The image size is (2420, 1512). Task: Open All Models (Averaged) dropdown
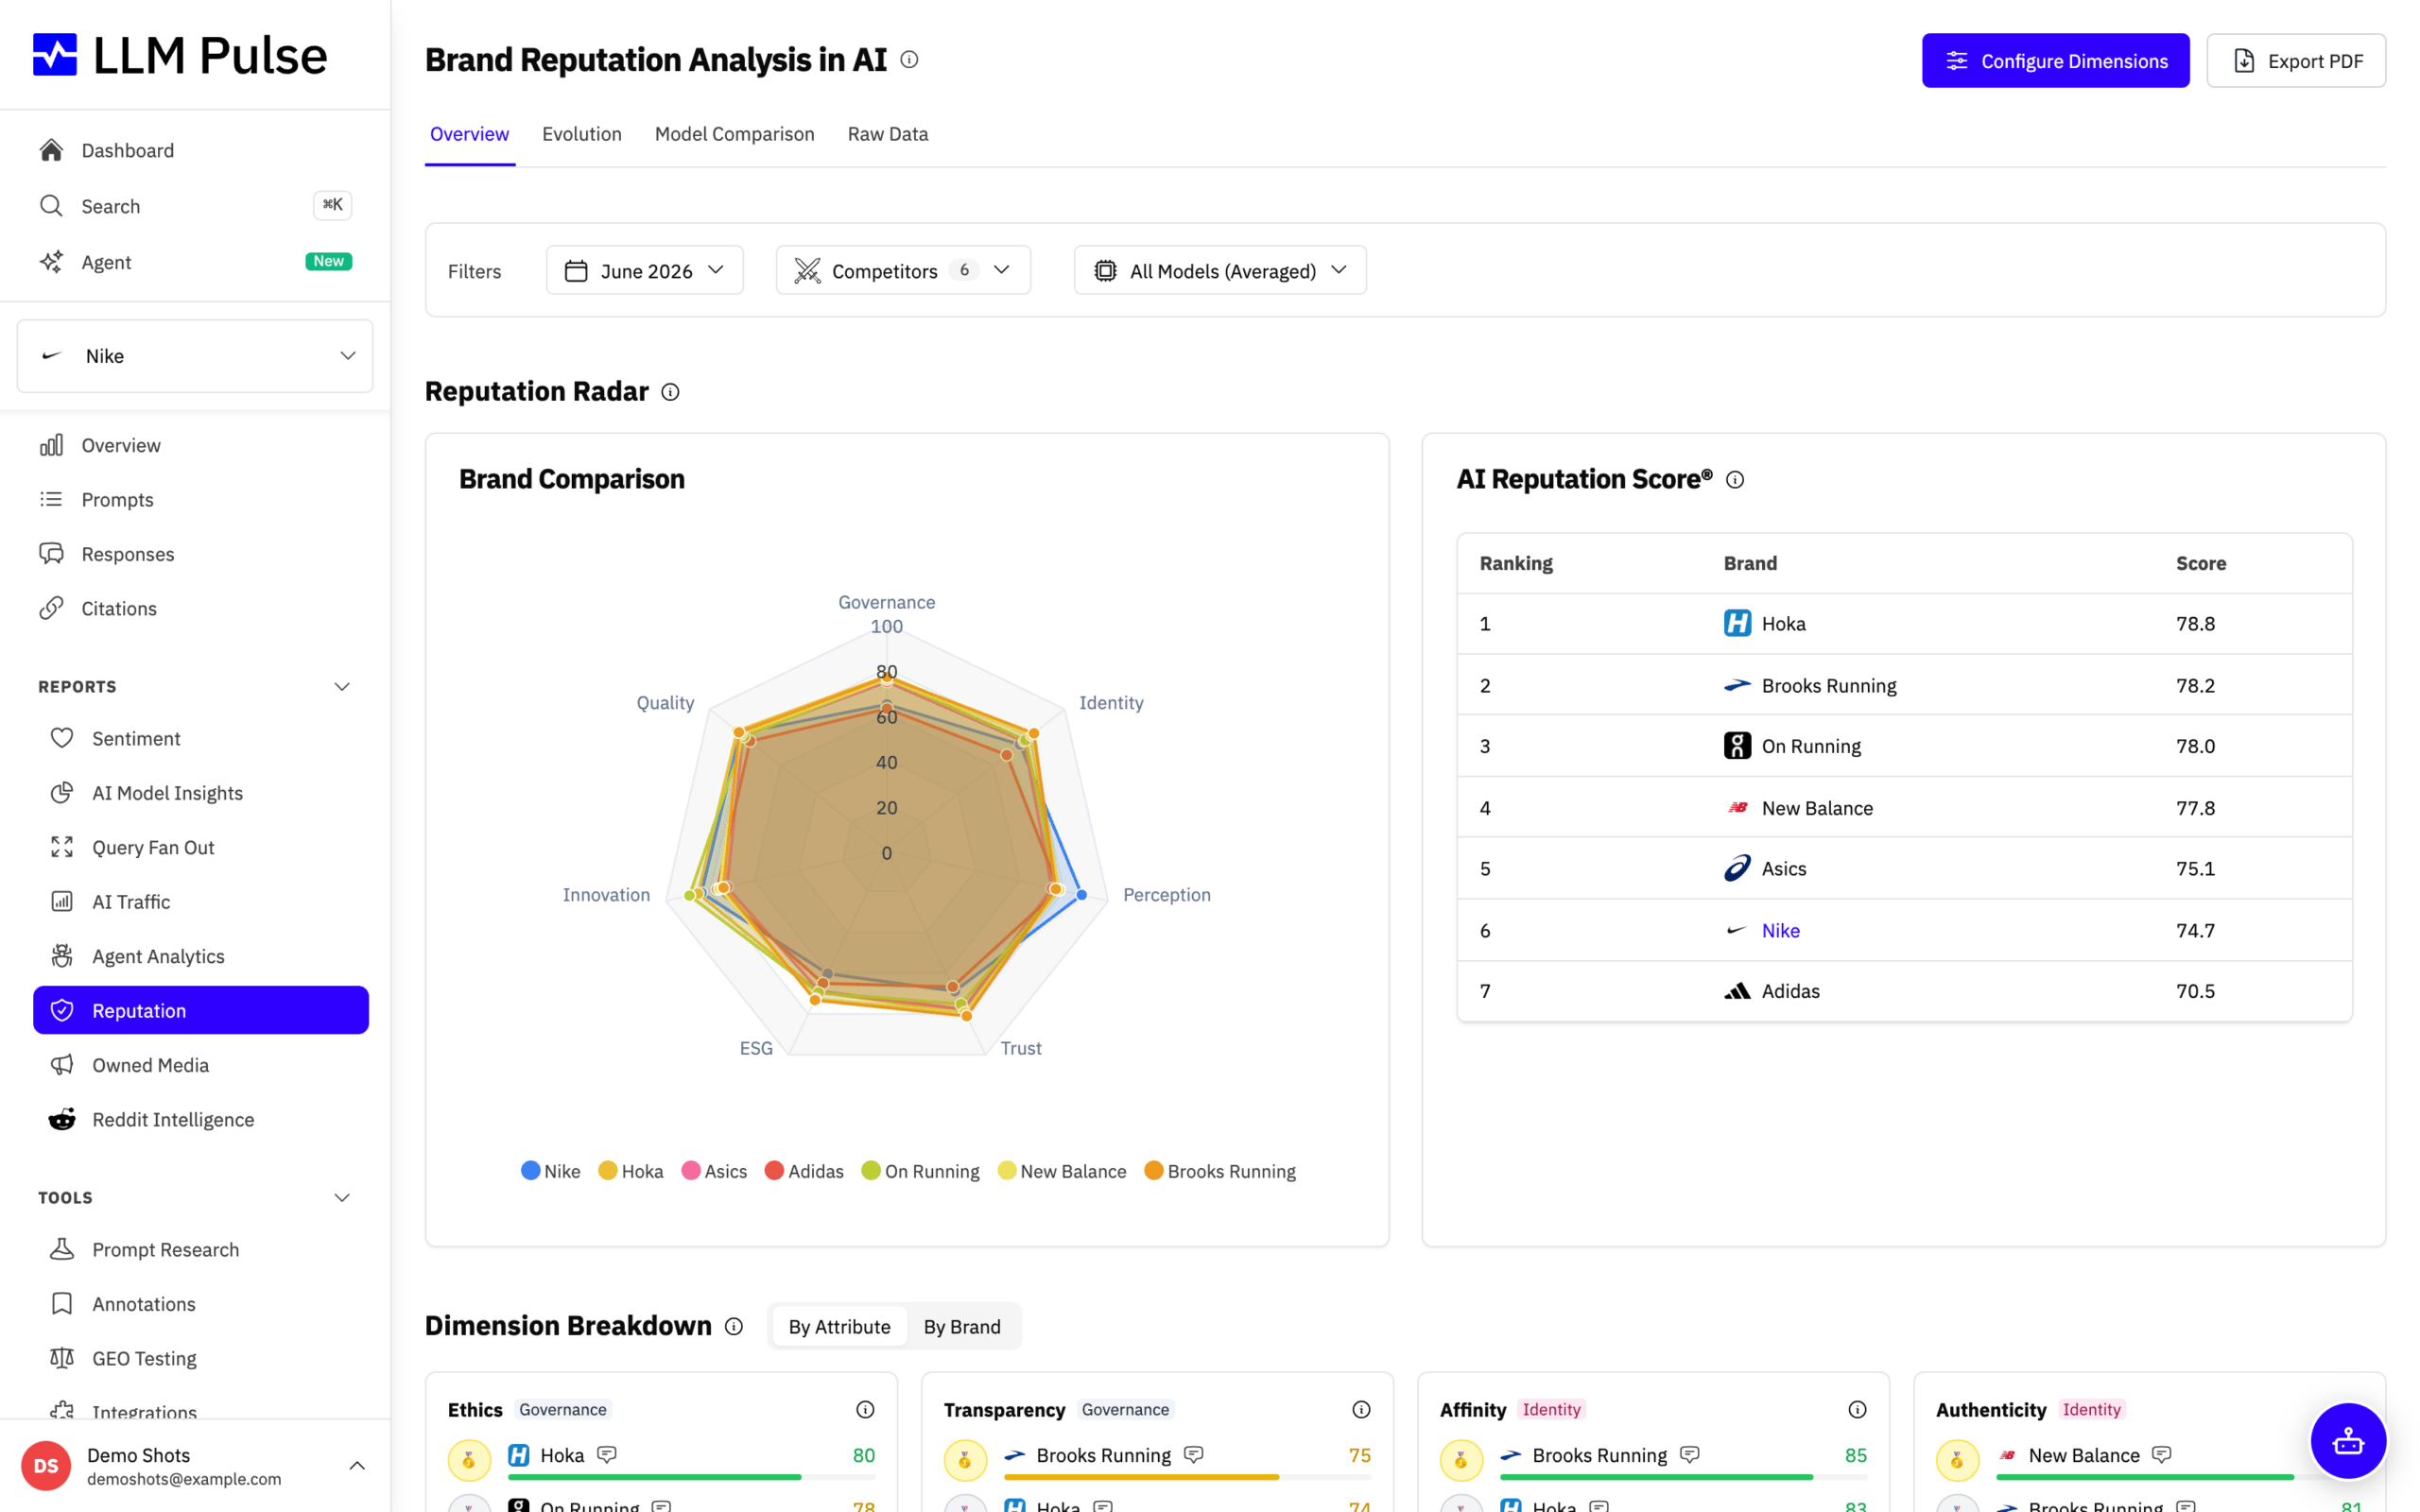coord(1220,271)
